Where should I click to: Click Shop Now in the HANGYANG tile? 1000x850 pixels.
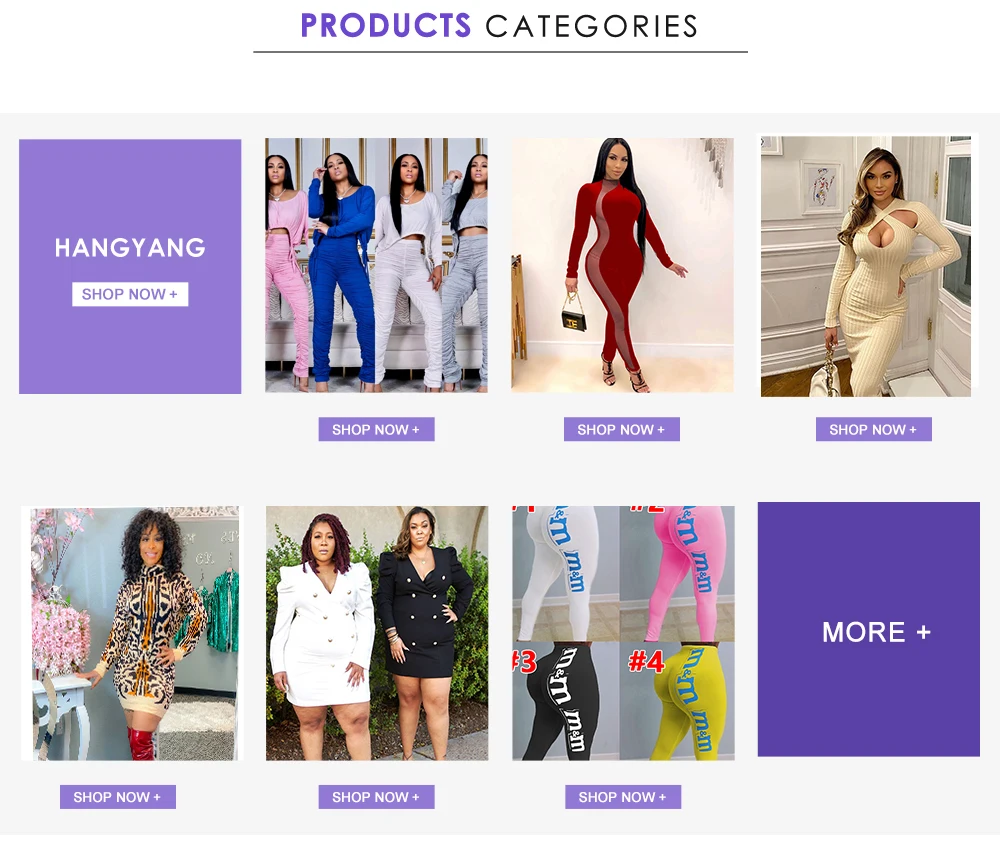pyautogui.click(x=130, y=294)
